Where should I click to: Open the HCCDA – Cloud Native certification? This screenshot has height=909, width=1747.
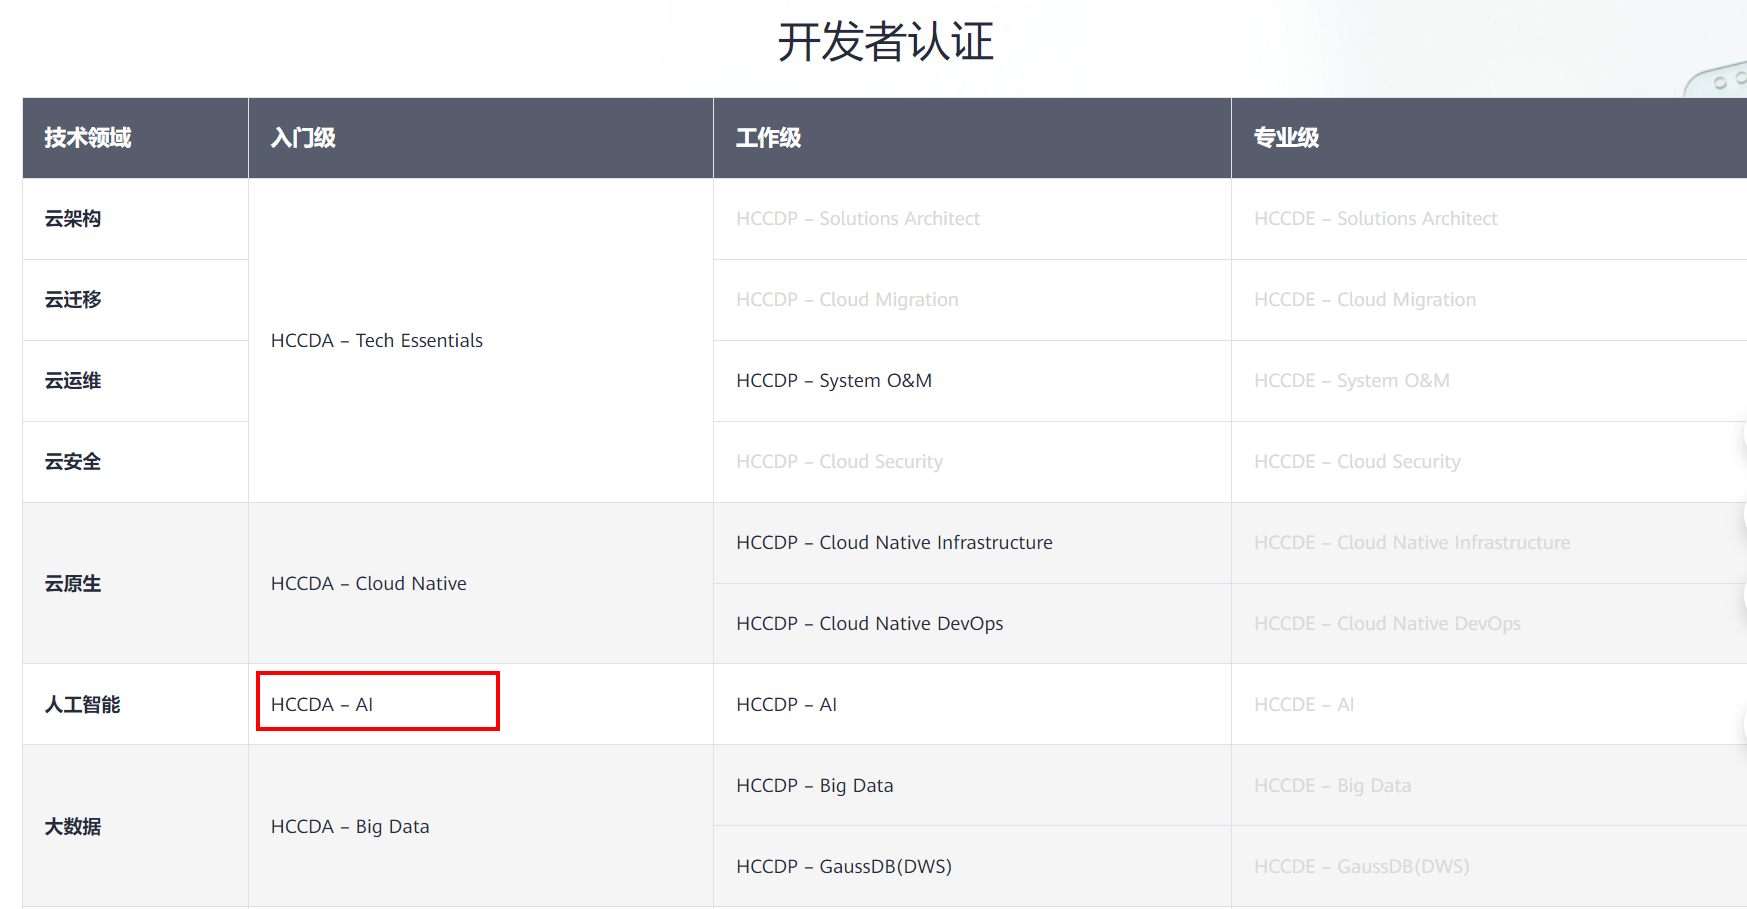pyautogui.click(x=369, y=584)
